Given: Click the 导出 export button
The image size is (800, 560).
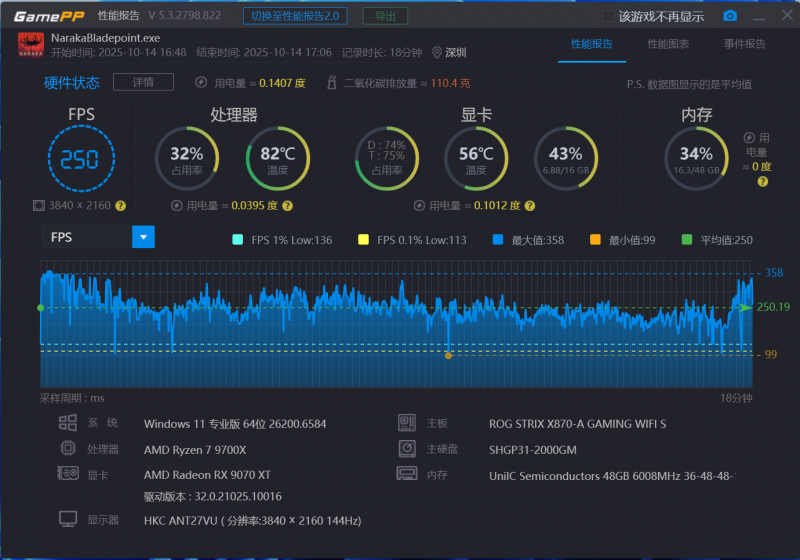Looking at the screenshot, I should [384, 16].
